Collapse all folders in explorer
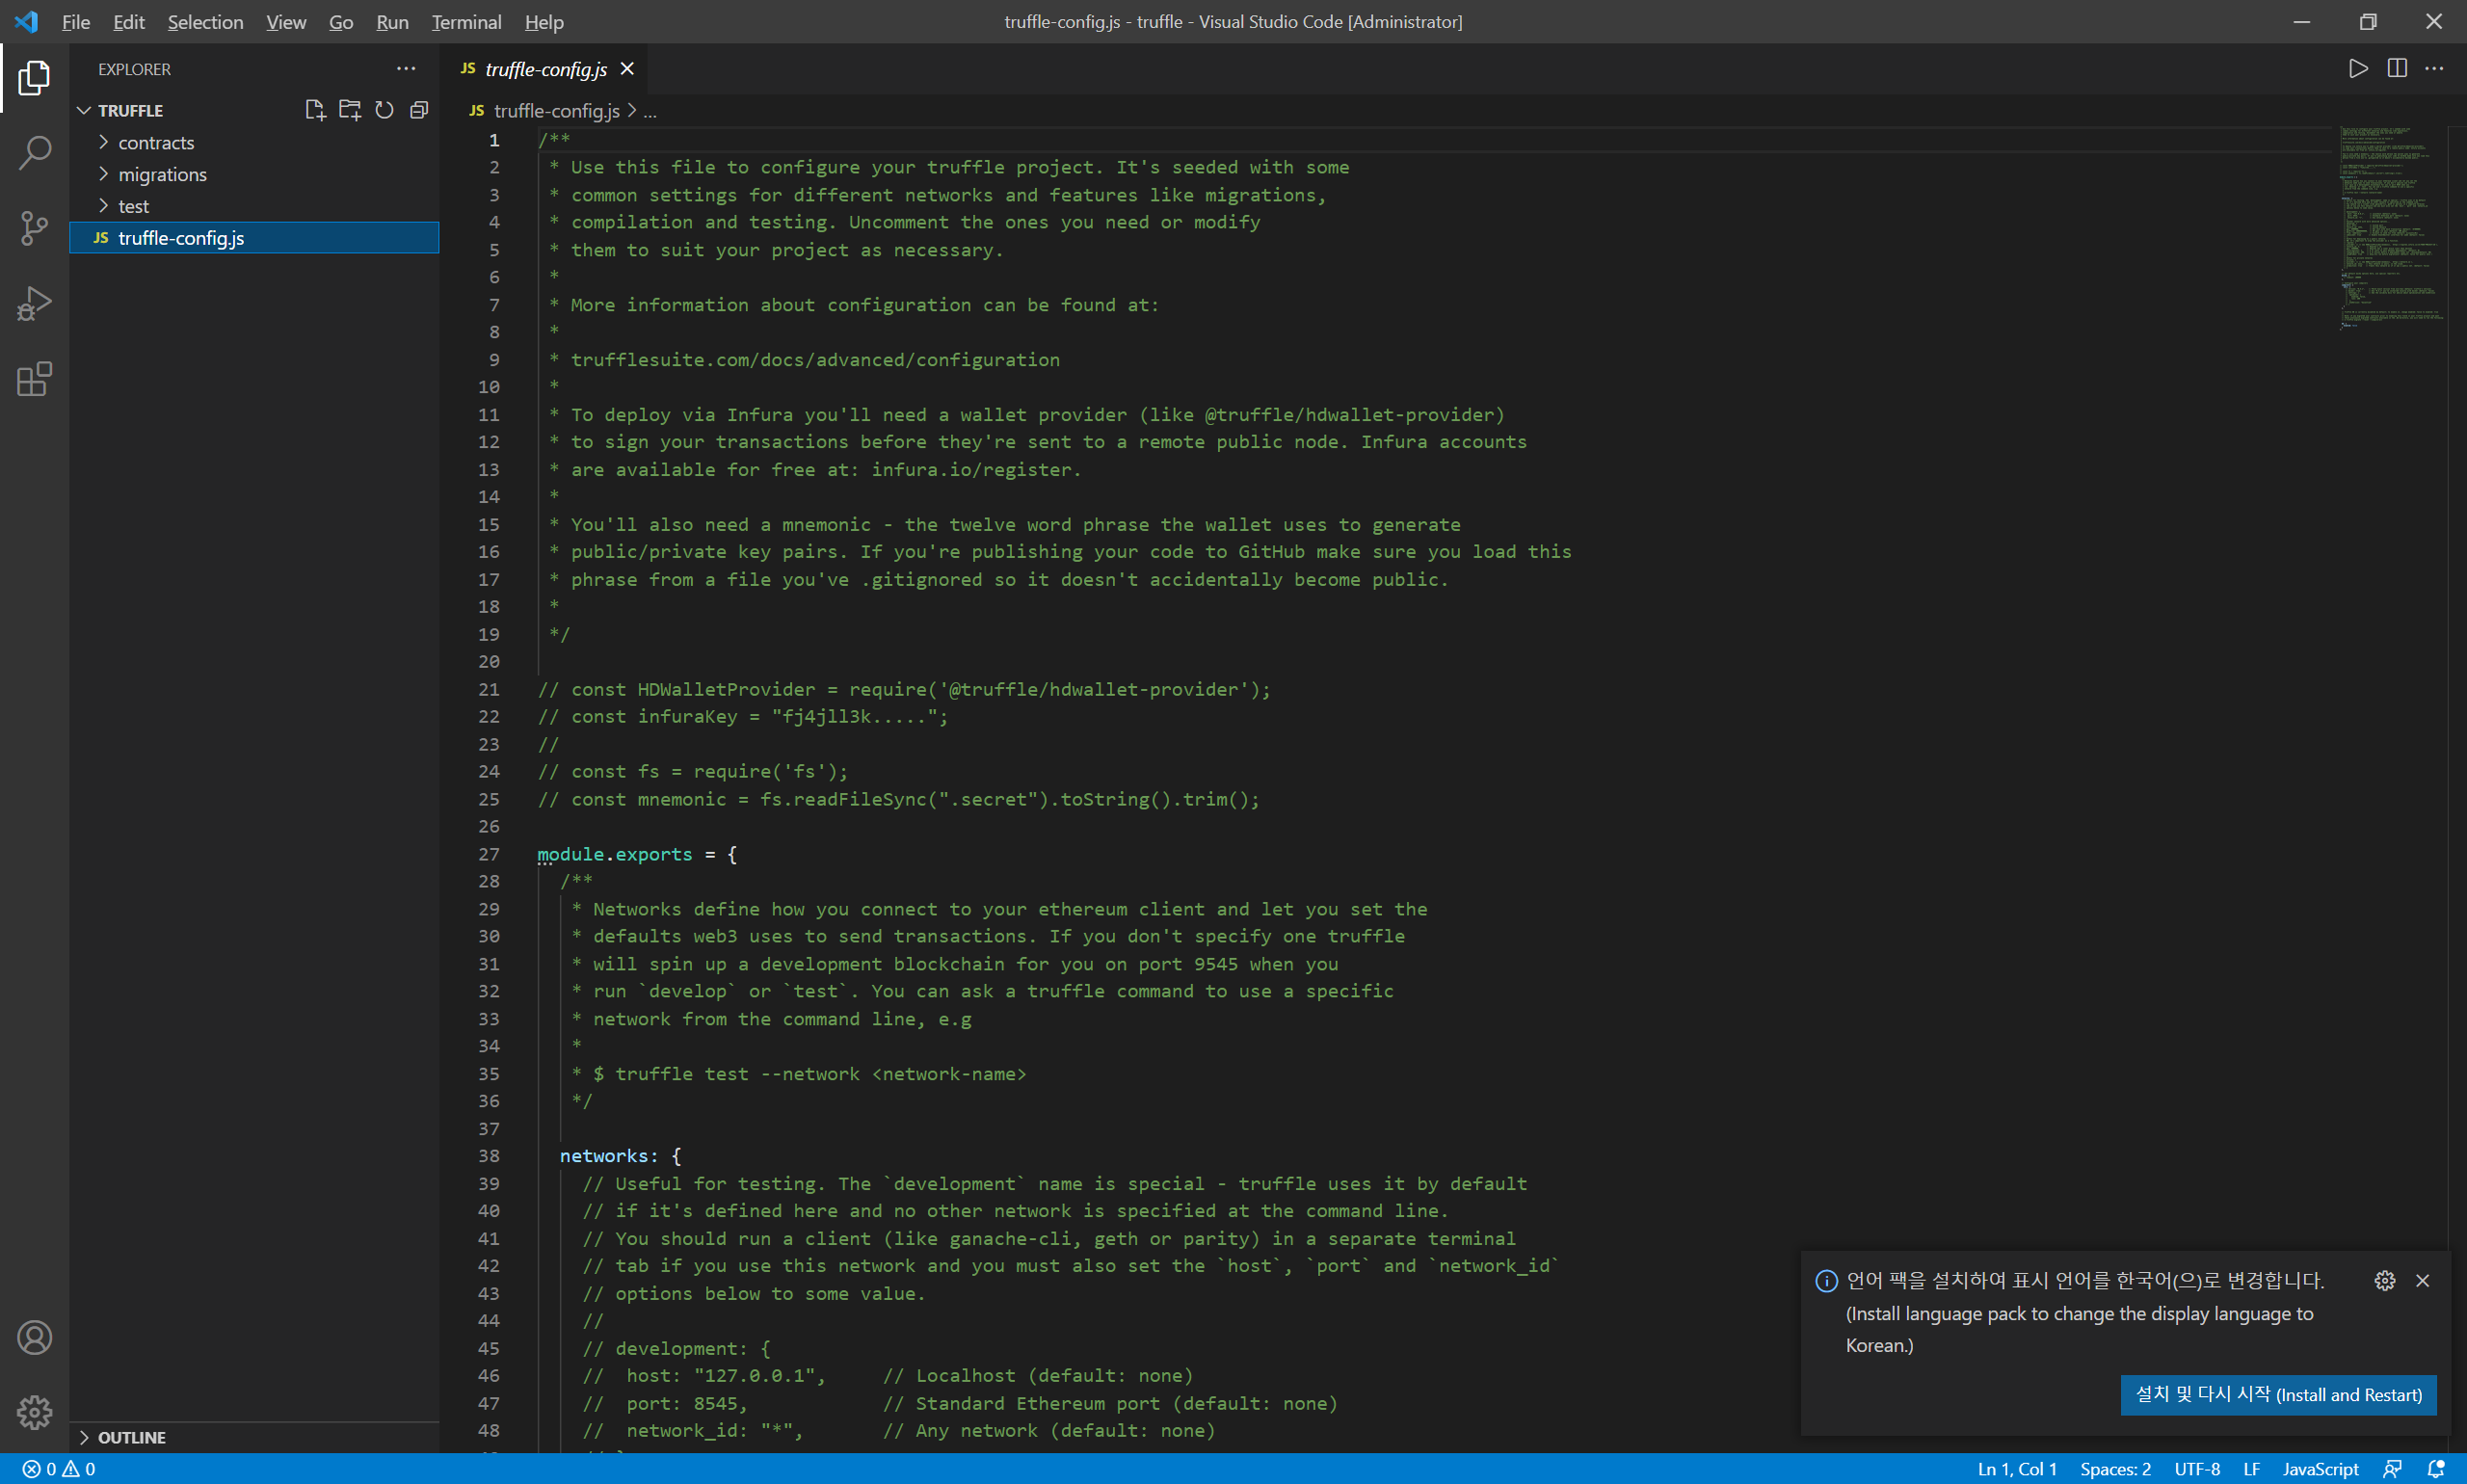This screenshot has width=2467, height=1484. [x=419, y=110]
